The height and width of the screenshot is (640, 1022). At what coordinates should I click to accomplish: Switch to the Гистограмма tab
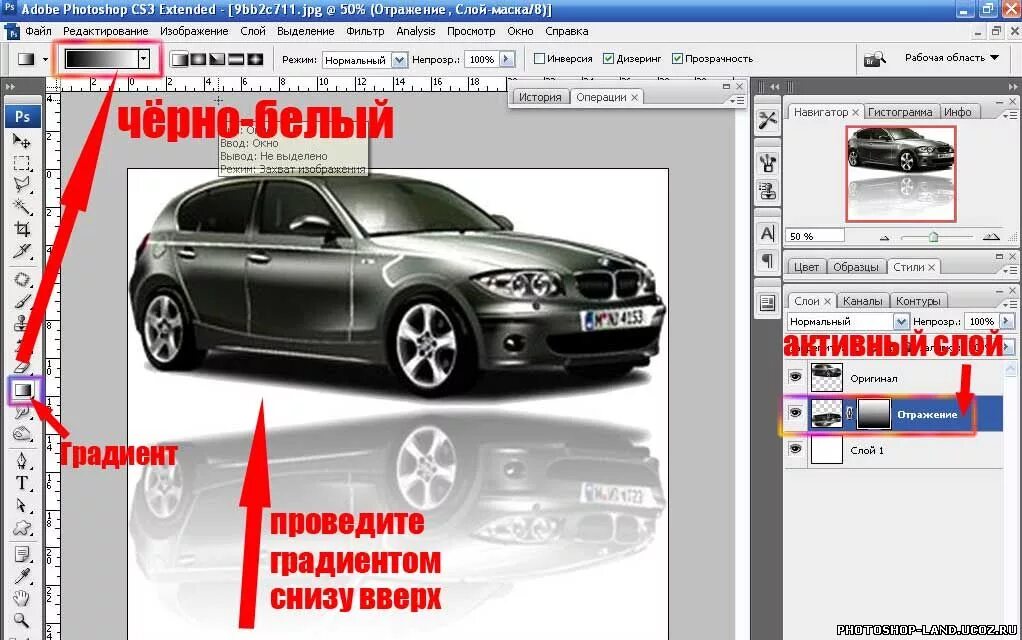click(x=900, y=112)
